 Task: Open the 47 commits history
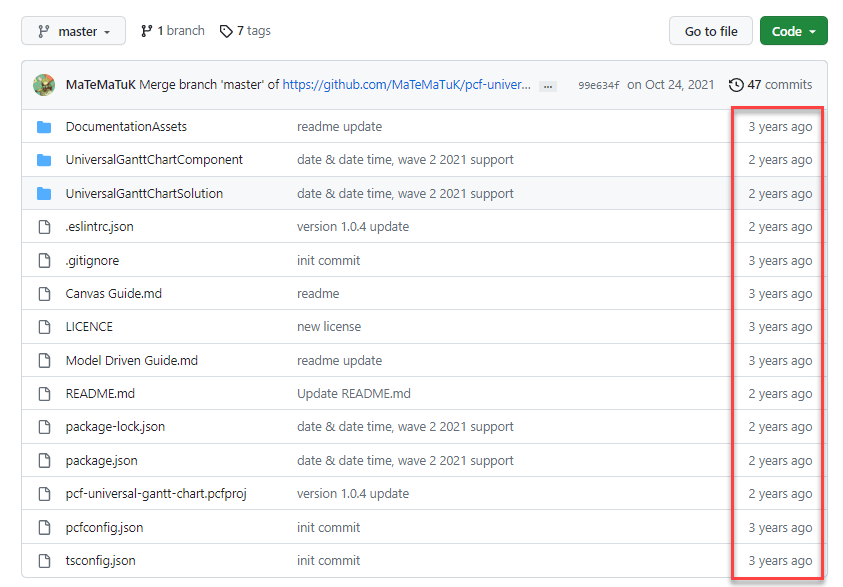pyautogui.click(x=770, y=85)
